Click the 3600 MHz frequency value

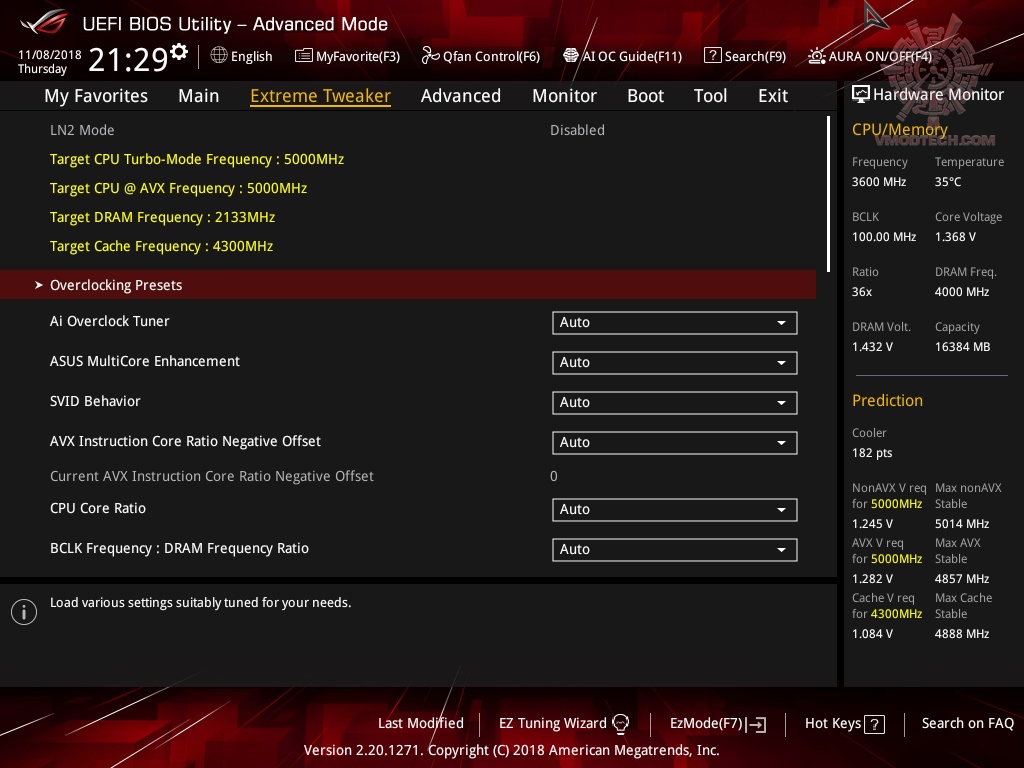click(879, 182)
